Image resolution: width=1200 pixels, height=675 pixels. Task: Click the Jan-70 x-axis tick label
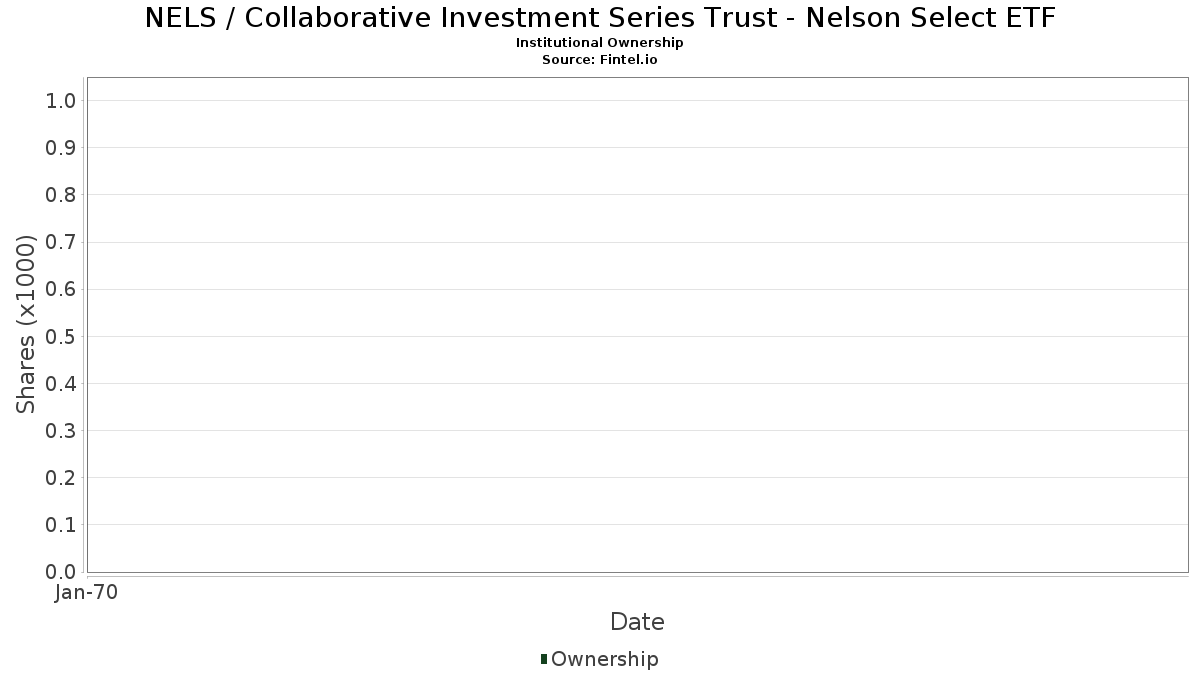point(87,593)
